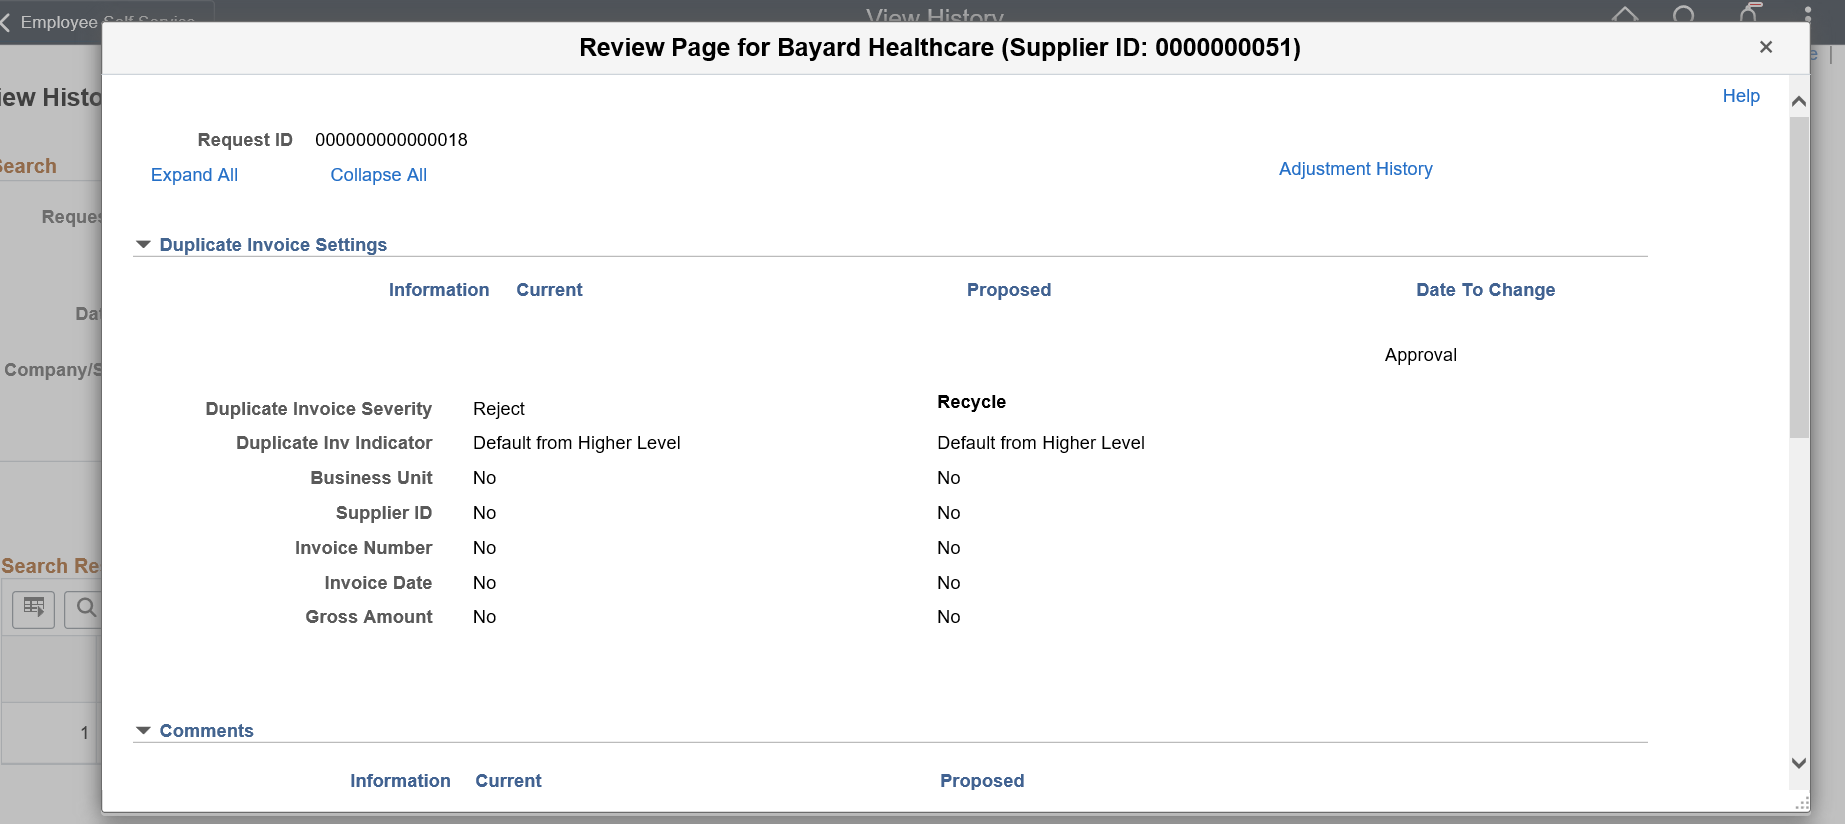The width and height of the screenshot is (1845, 824).
Task: Click the Gross Amount label
Action: click(369, 617)
